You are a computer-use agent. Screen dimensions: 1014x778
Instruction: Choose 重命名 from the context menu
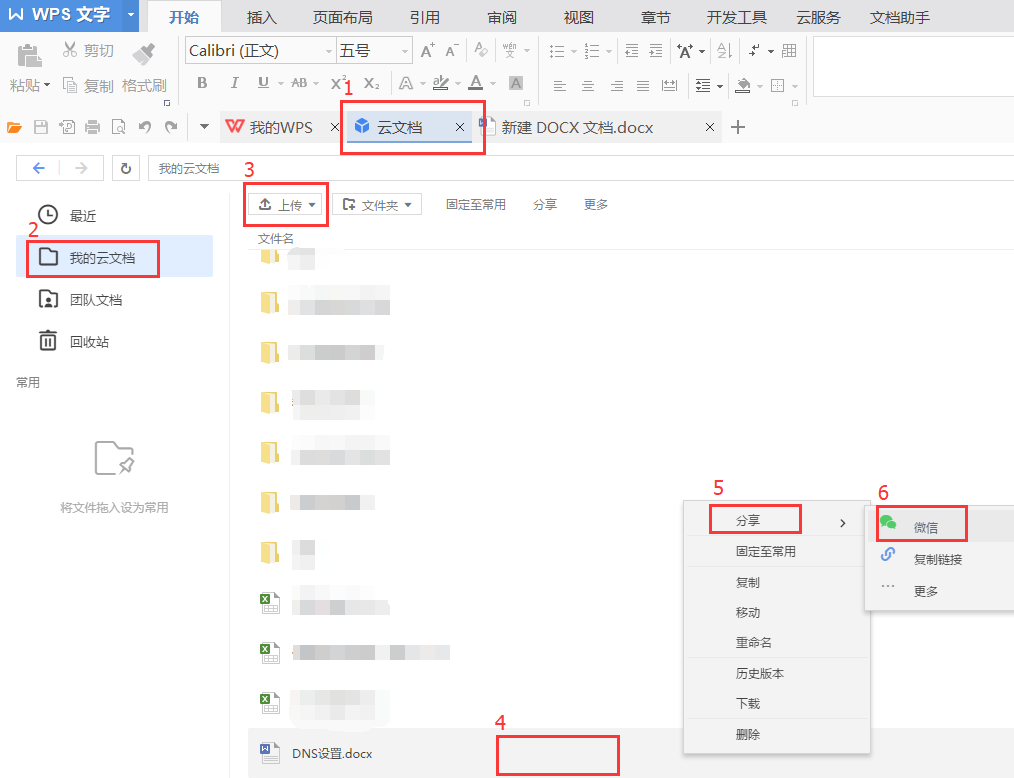click(753, 642)
